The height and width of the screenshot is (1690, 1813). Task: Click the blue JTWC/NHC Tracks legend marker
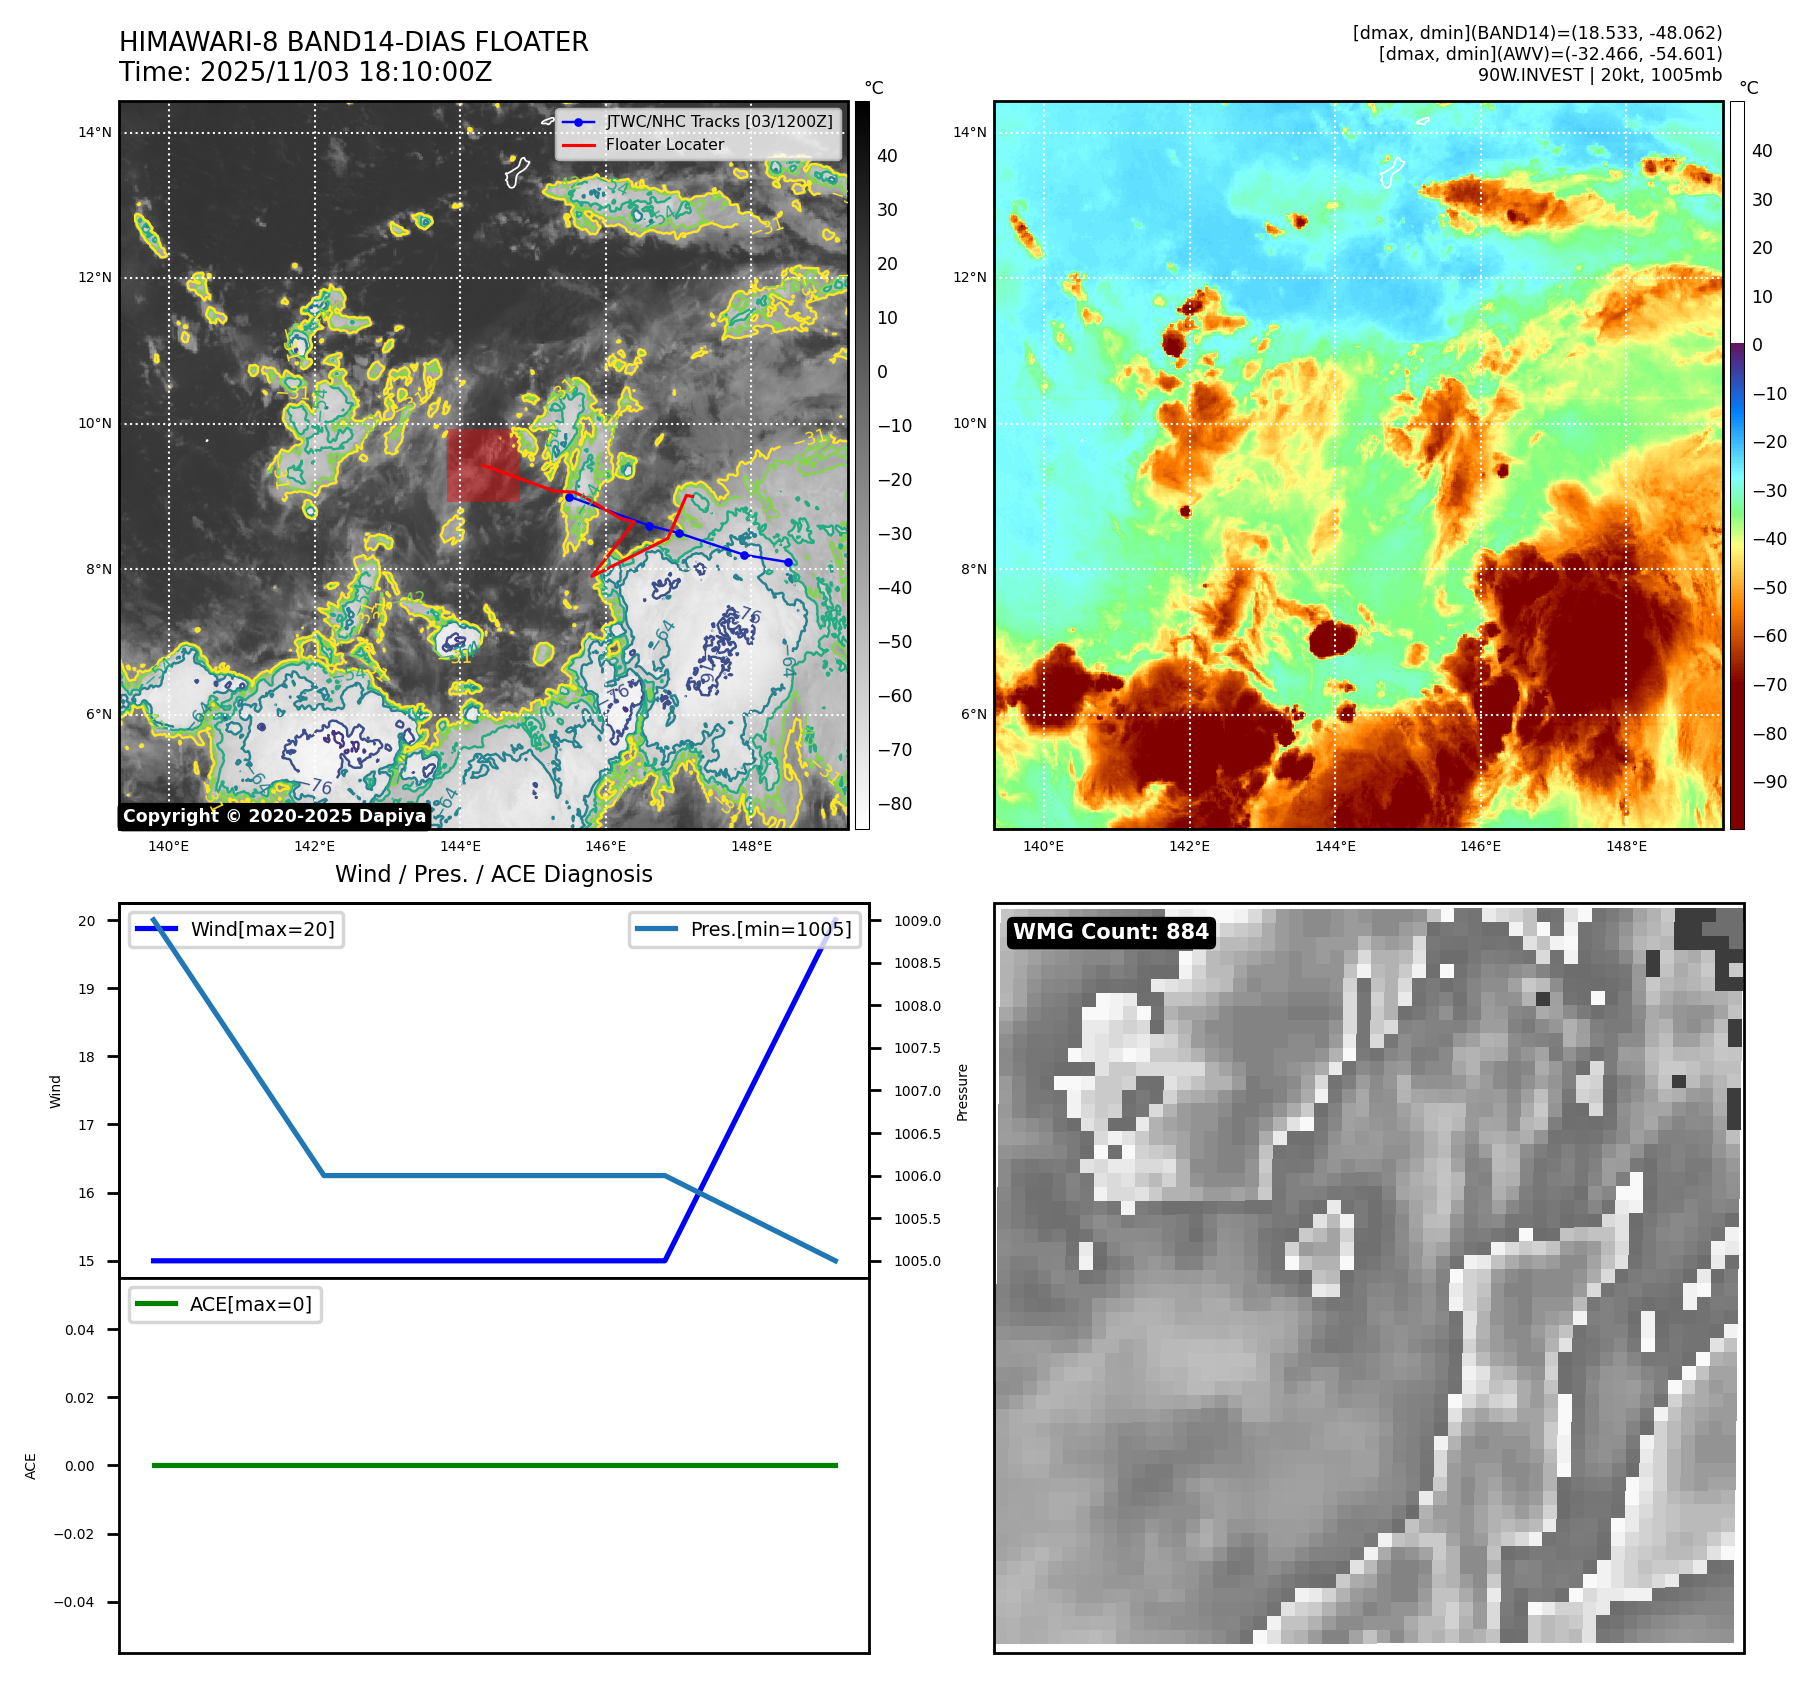pyautogui.click(x=578, y=122)
